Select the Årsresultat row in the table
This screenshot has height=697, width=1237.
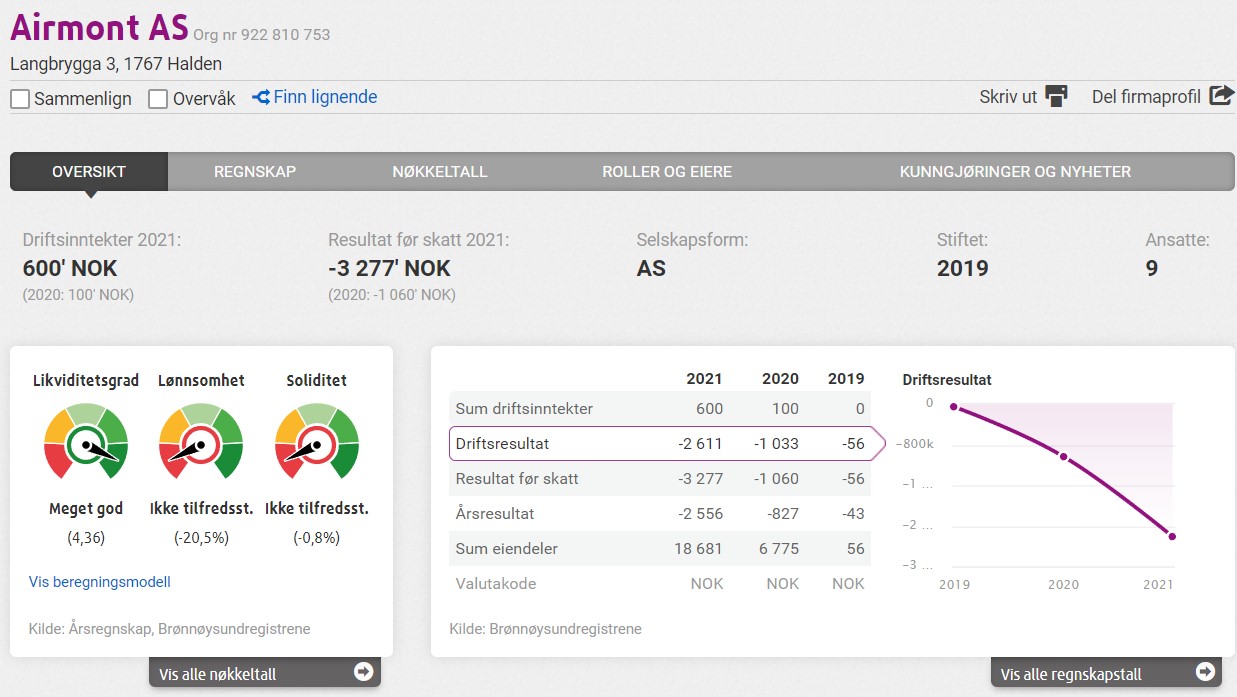pyautogui.click(x=660, y=514)
